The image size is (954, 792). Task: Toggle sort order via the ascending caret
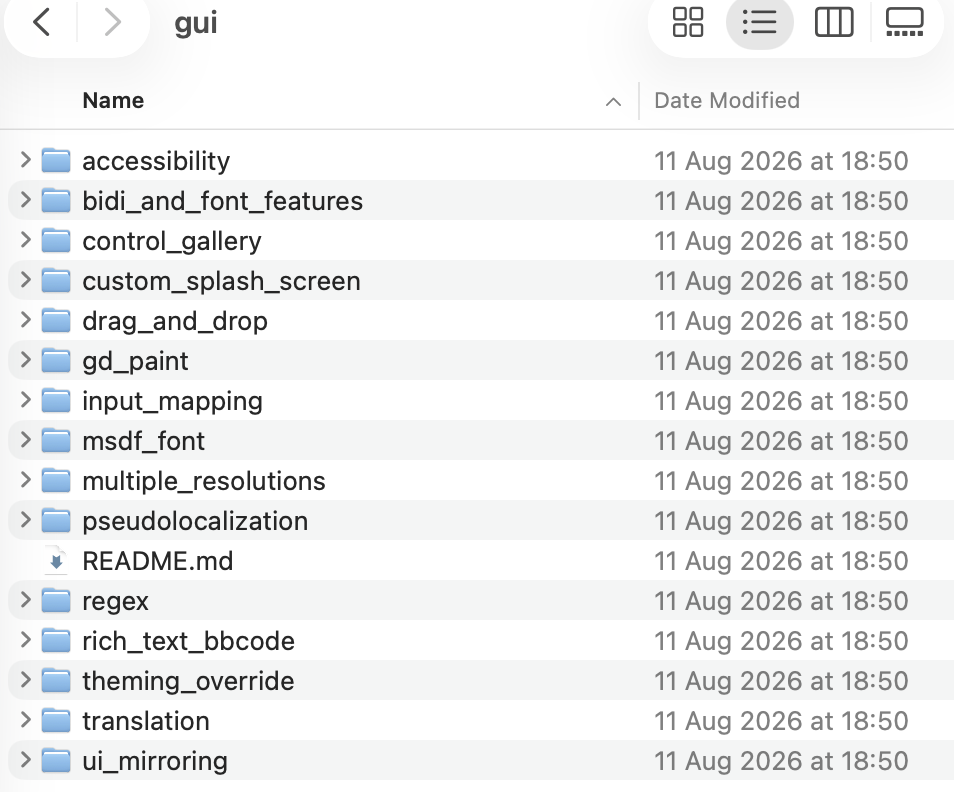(x=613, y=102)
